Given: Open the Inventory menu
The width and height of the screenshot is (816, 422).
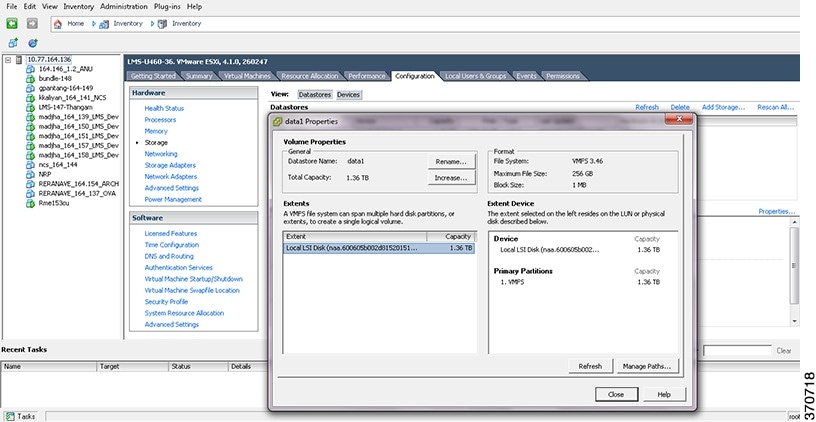Looking at the screenshot, I should tap(79, 7).
